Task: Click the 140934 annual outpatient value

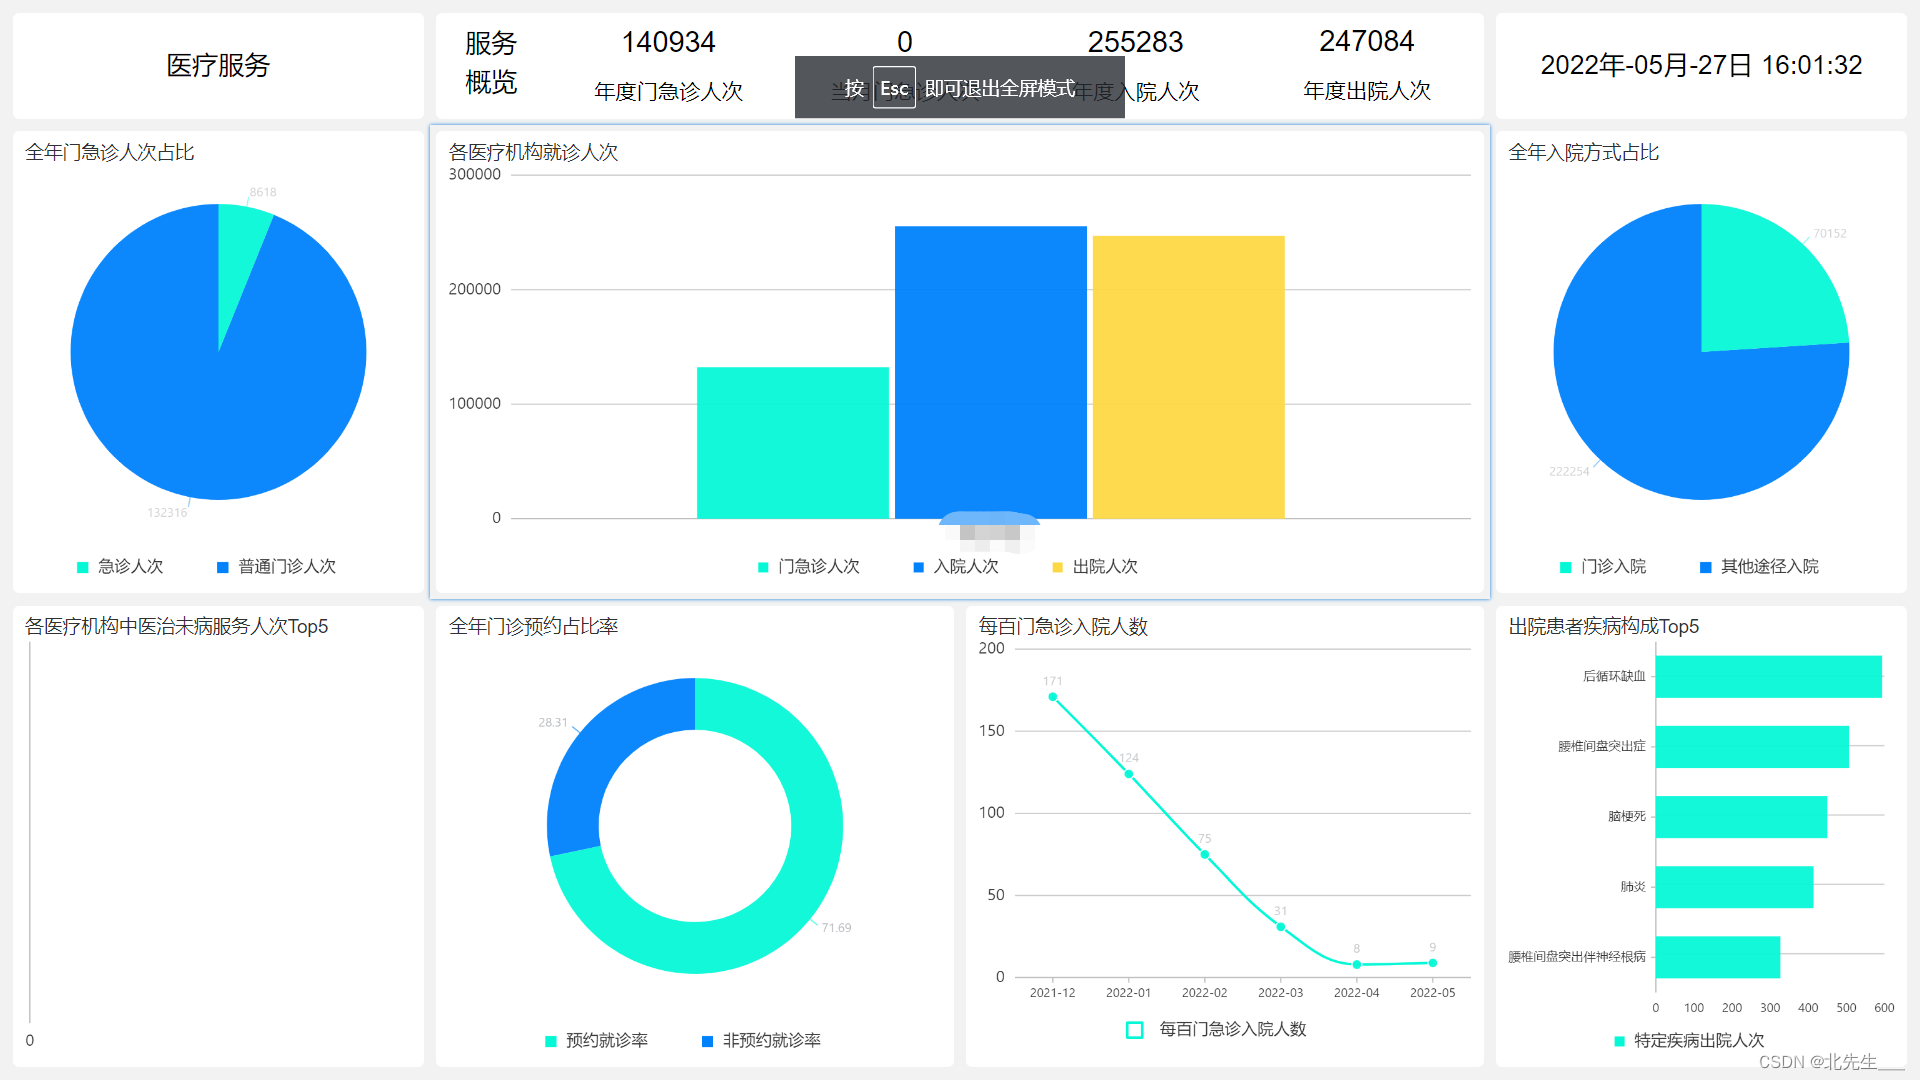Action: tap(669, 42)
